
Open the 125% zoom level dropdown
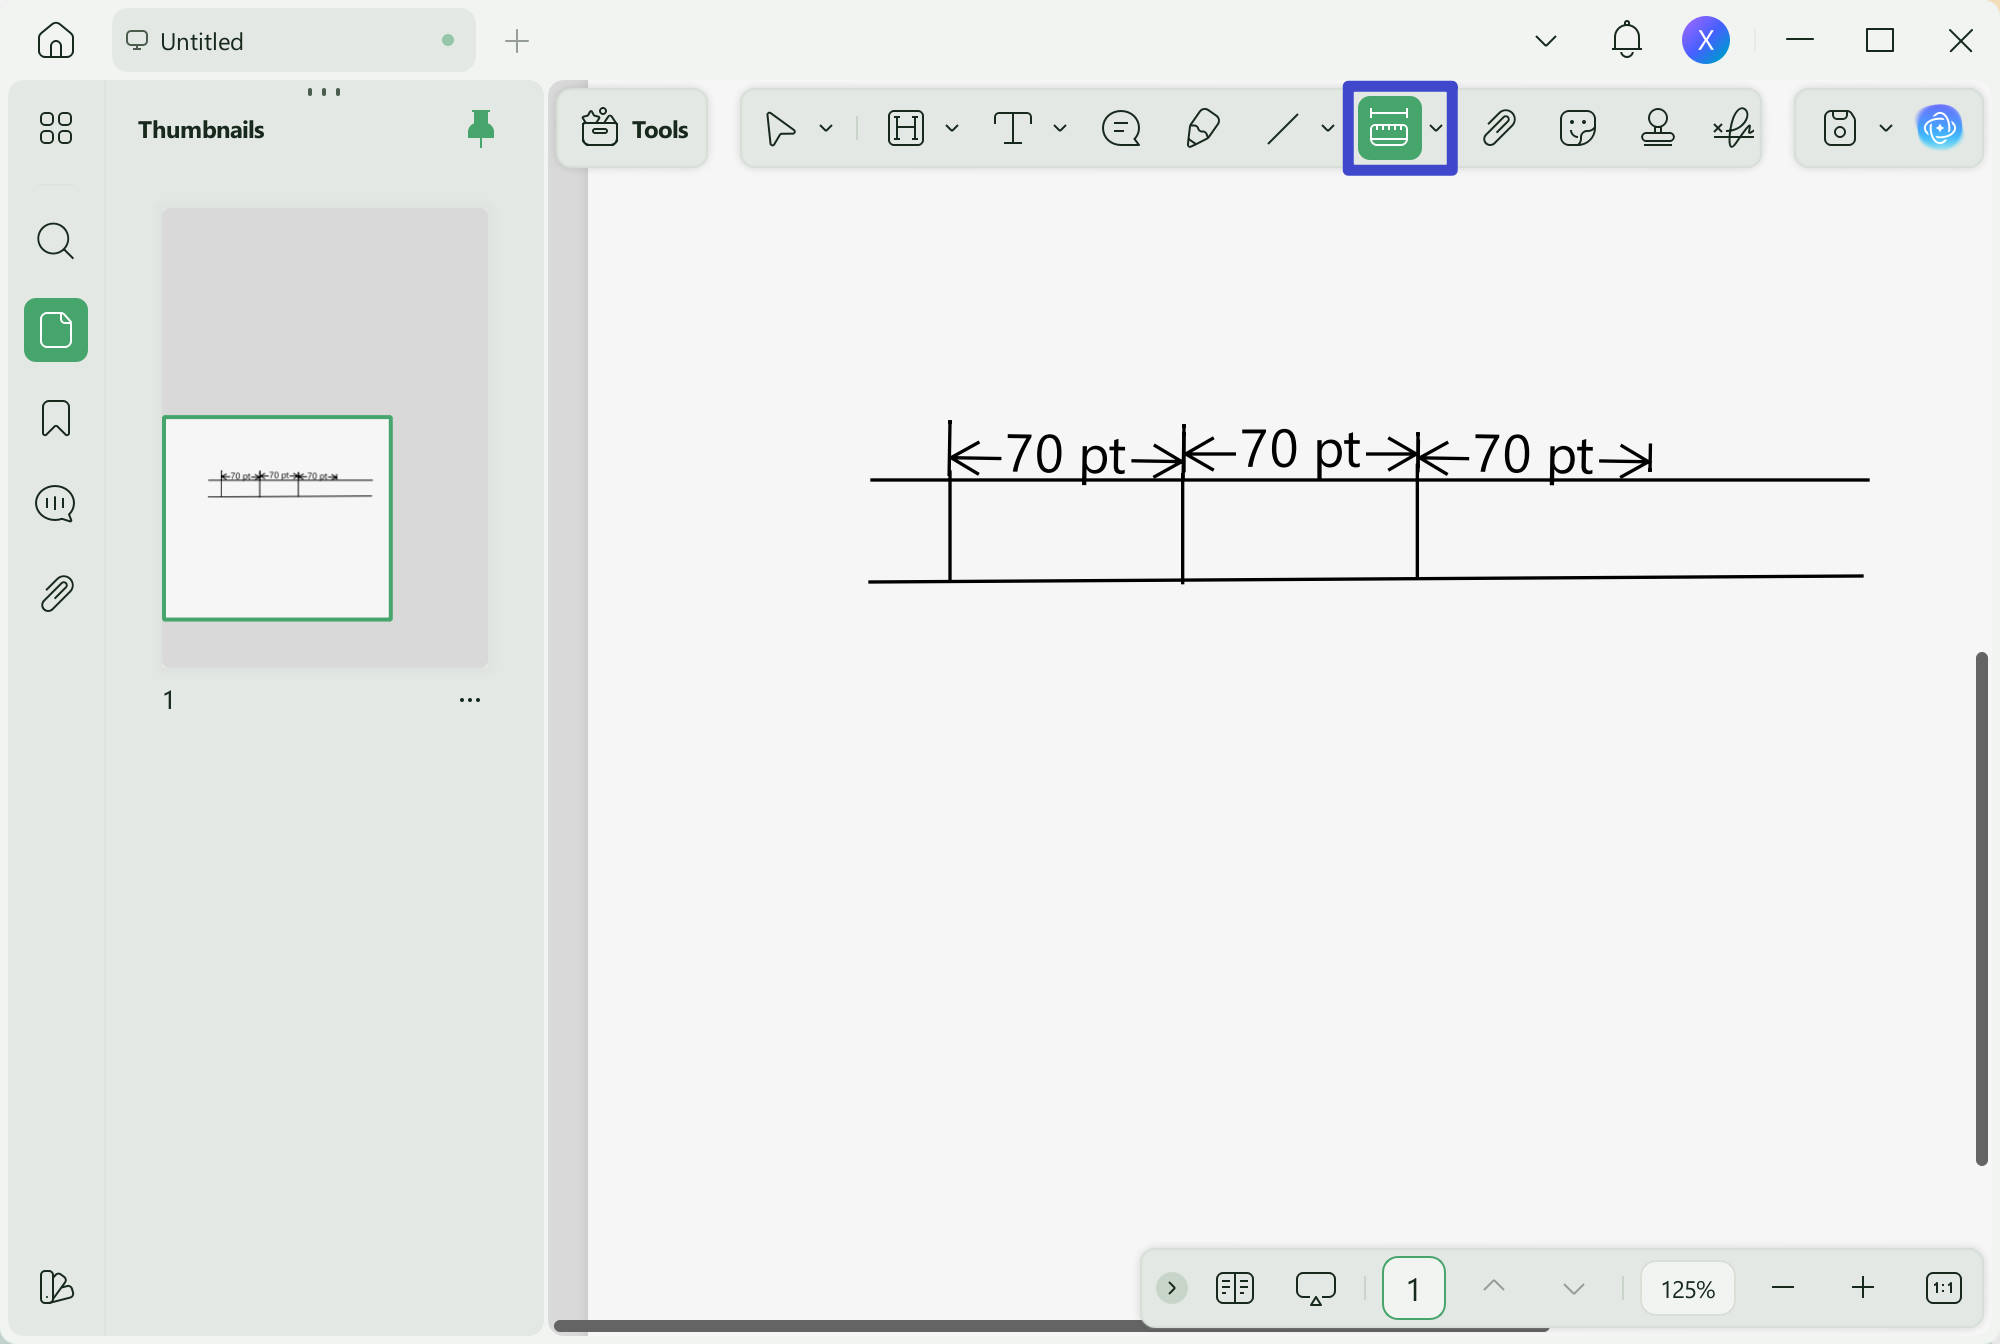click(1688, 1289)
